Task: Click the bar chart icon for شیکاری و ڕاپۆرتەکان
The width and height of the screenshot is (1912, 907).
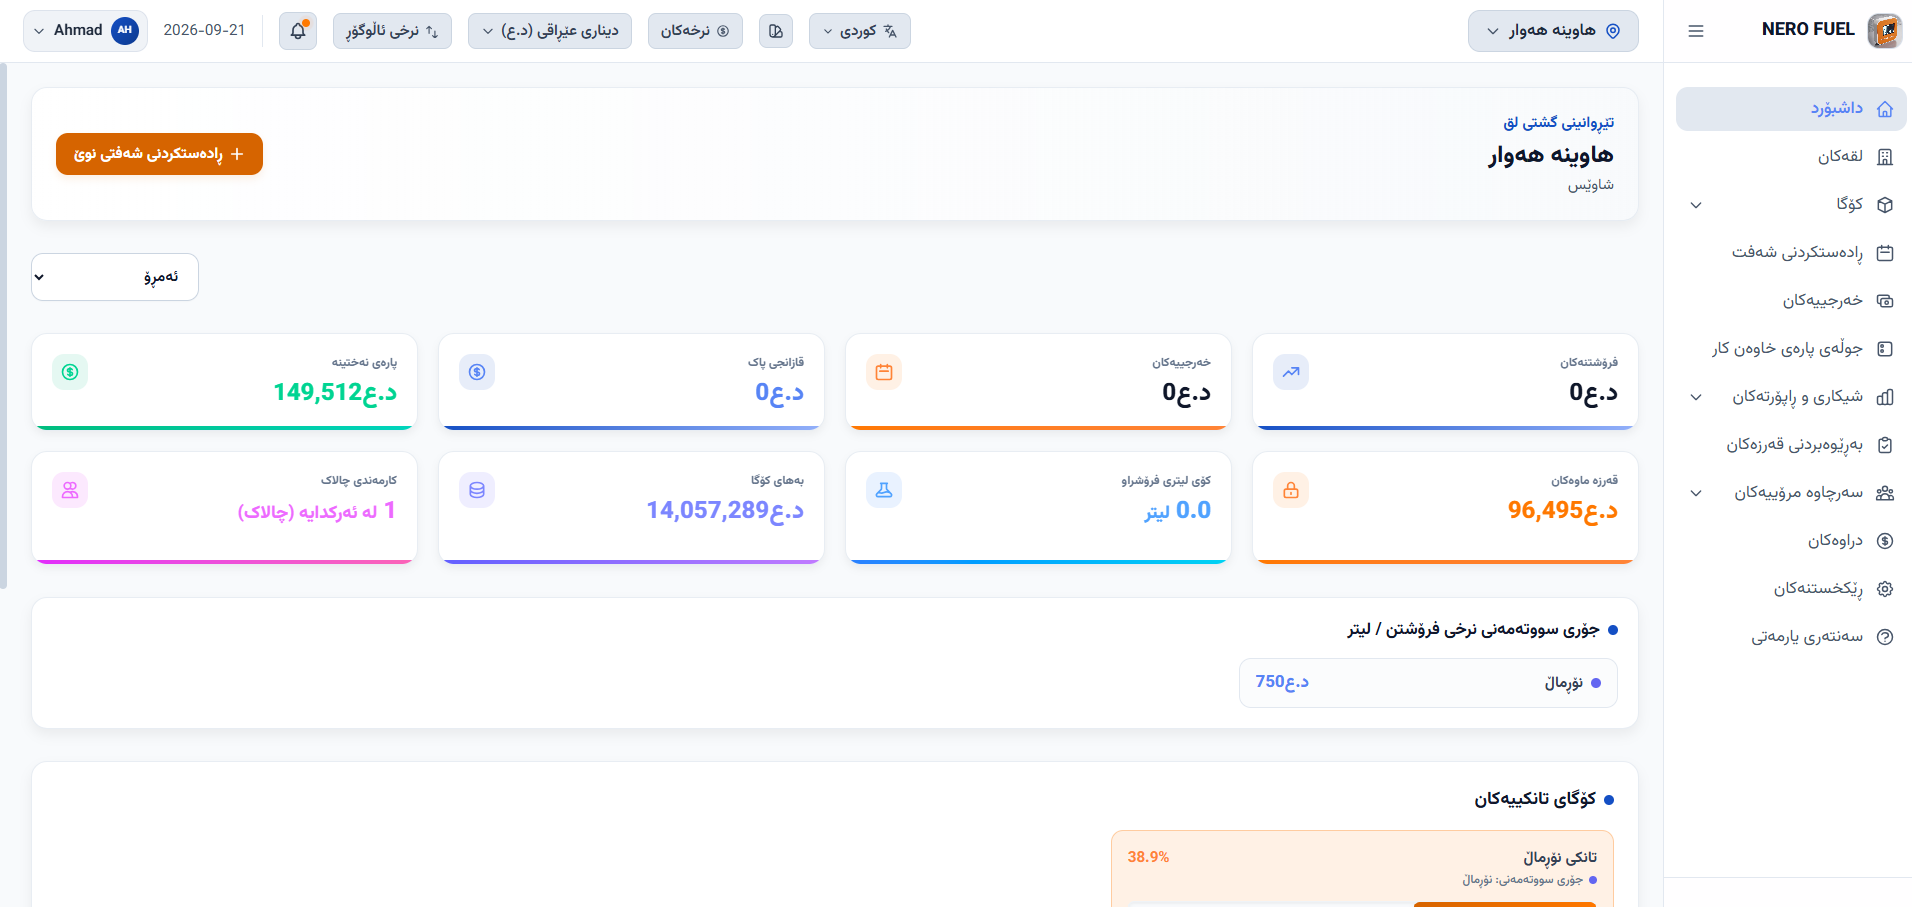Action: coord(1885,397)
